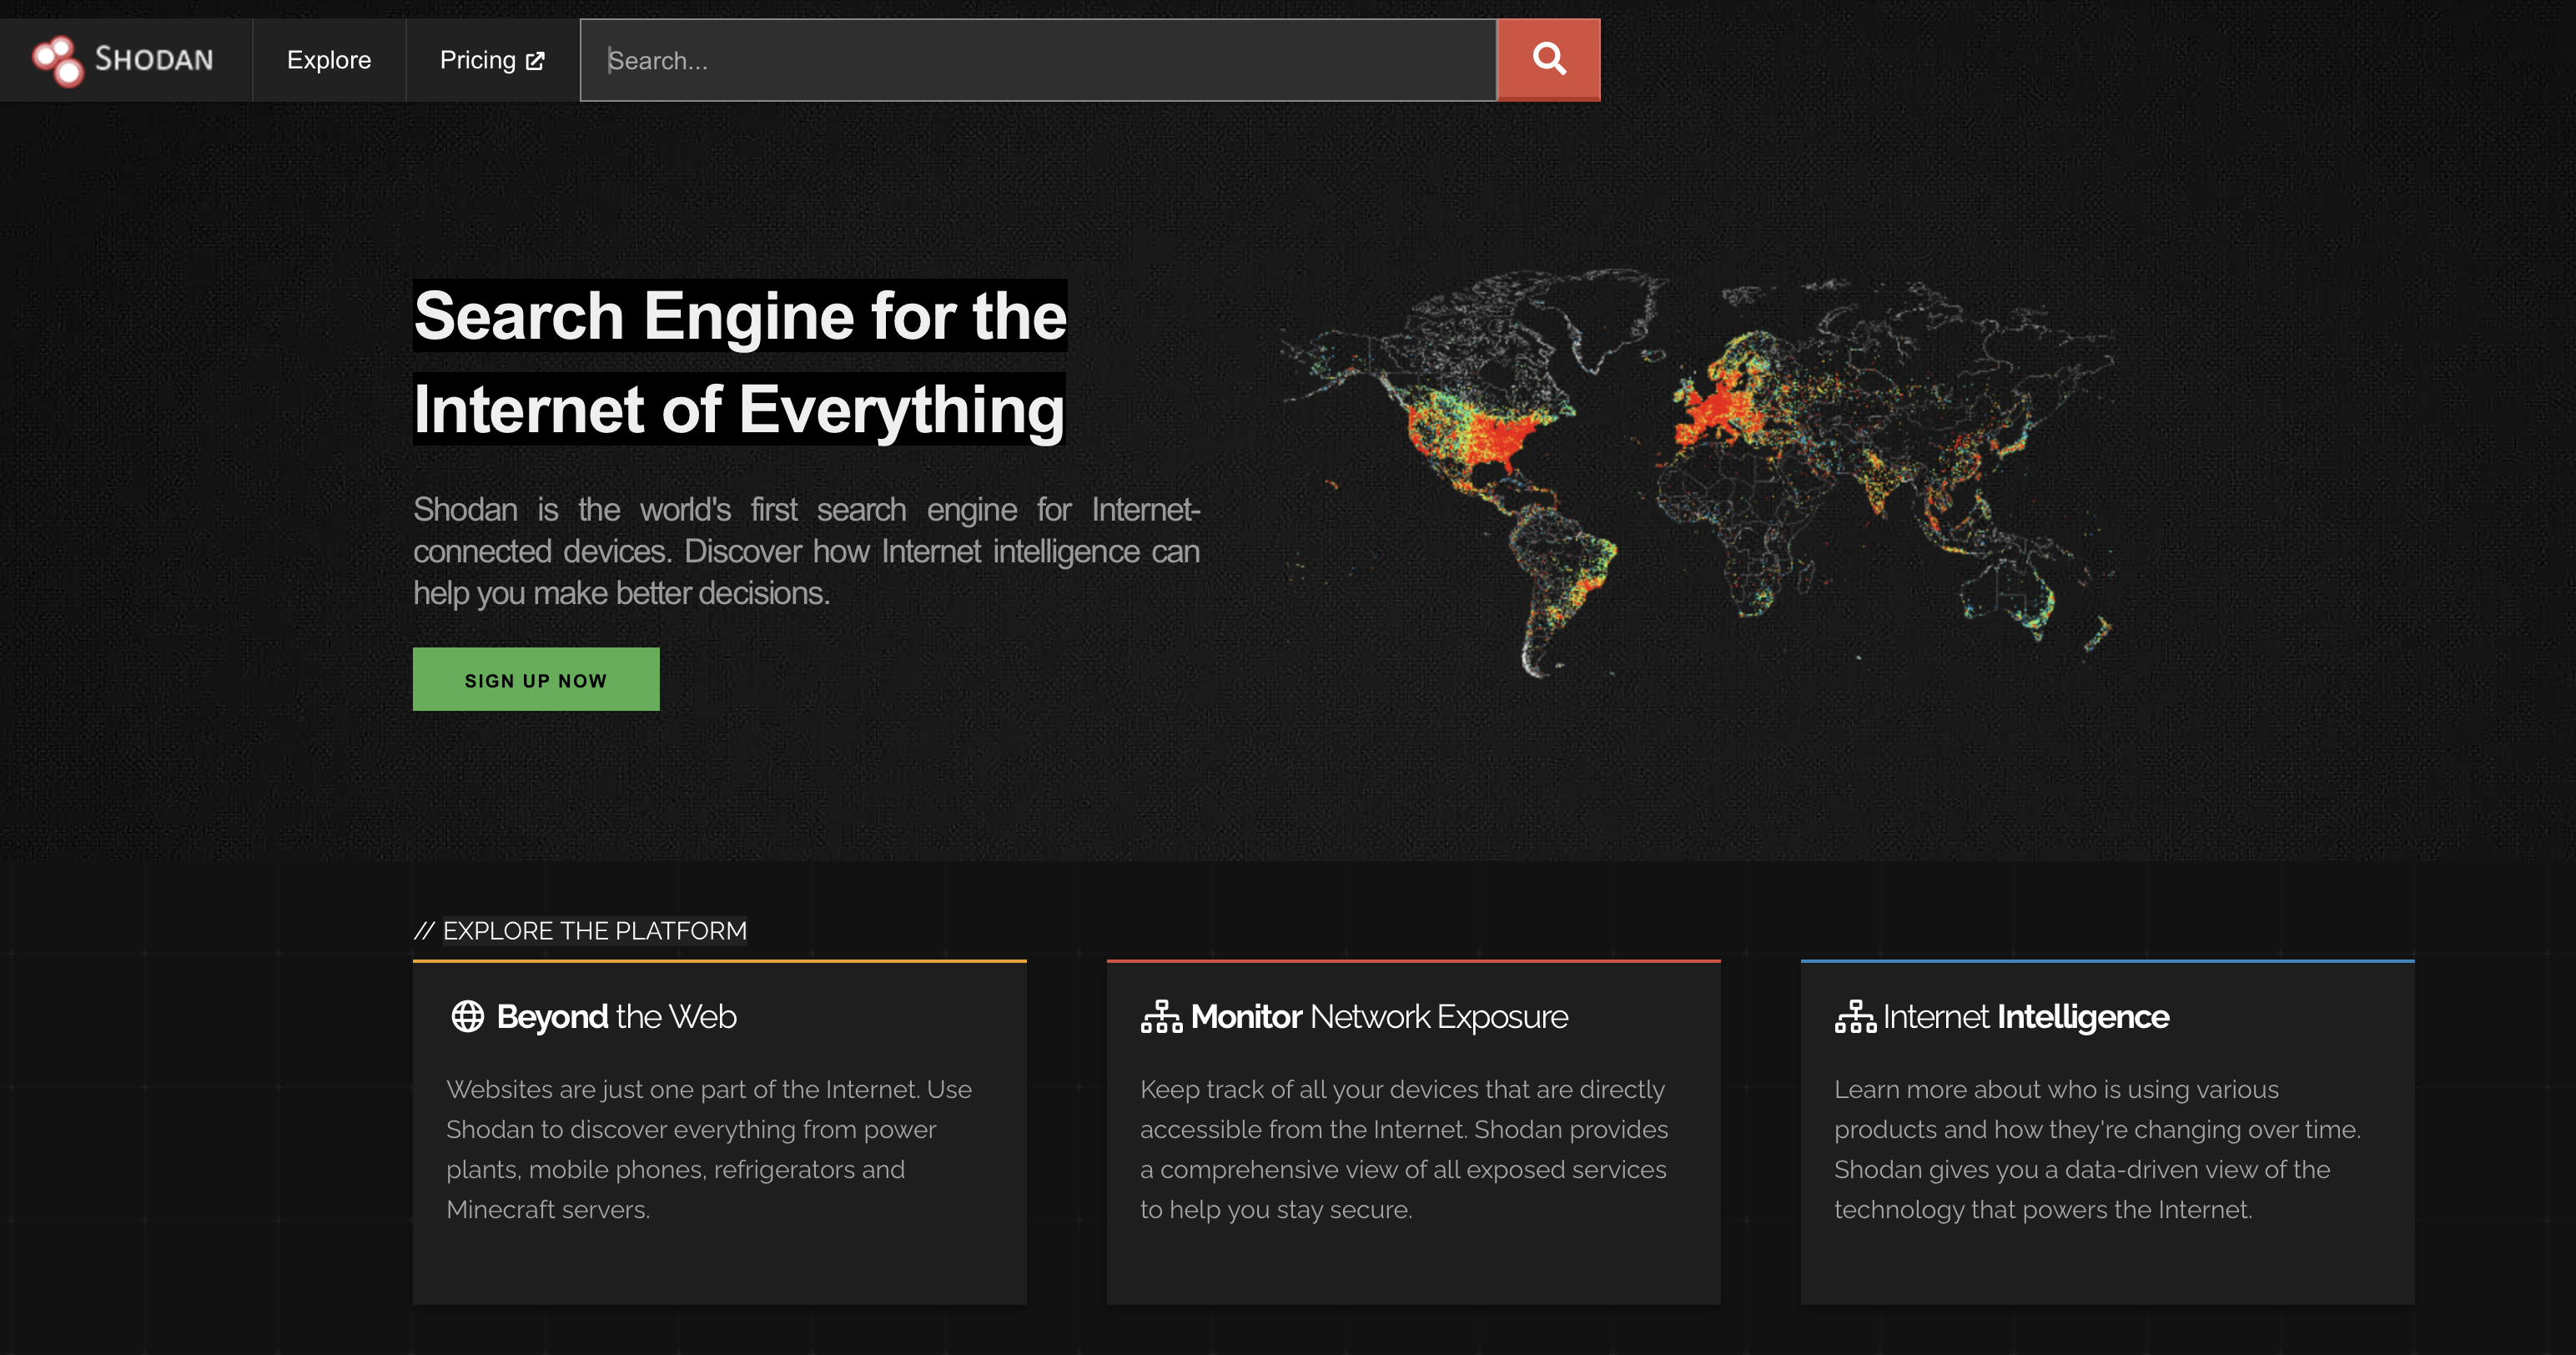Focus the Search input field
The width and height of the screenshot is (2576, 1355).
(x=1038, y=60)
